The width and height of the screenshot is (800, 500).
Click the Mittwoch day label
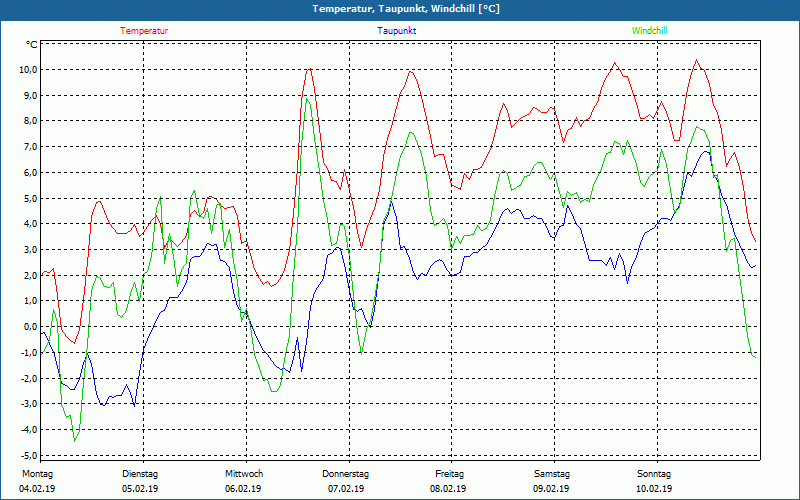(x=244, y=474)
